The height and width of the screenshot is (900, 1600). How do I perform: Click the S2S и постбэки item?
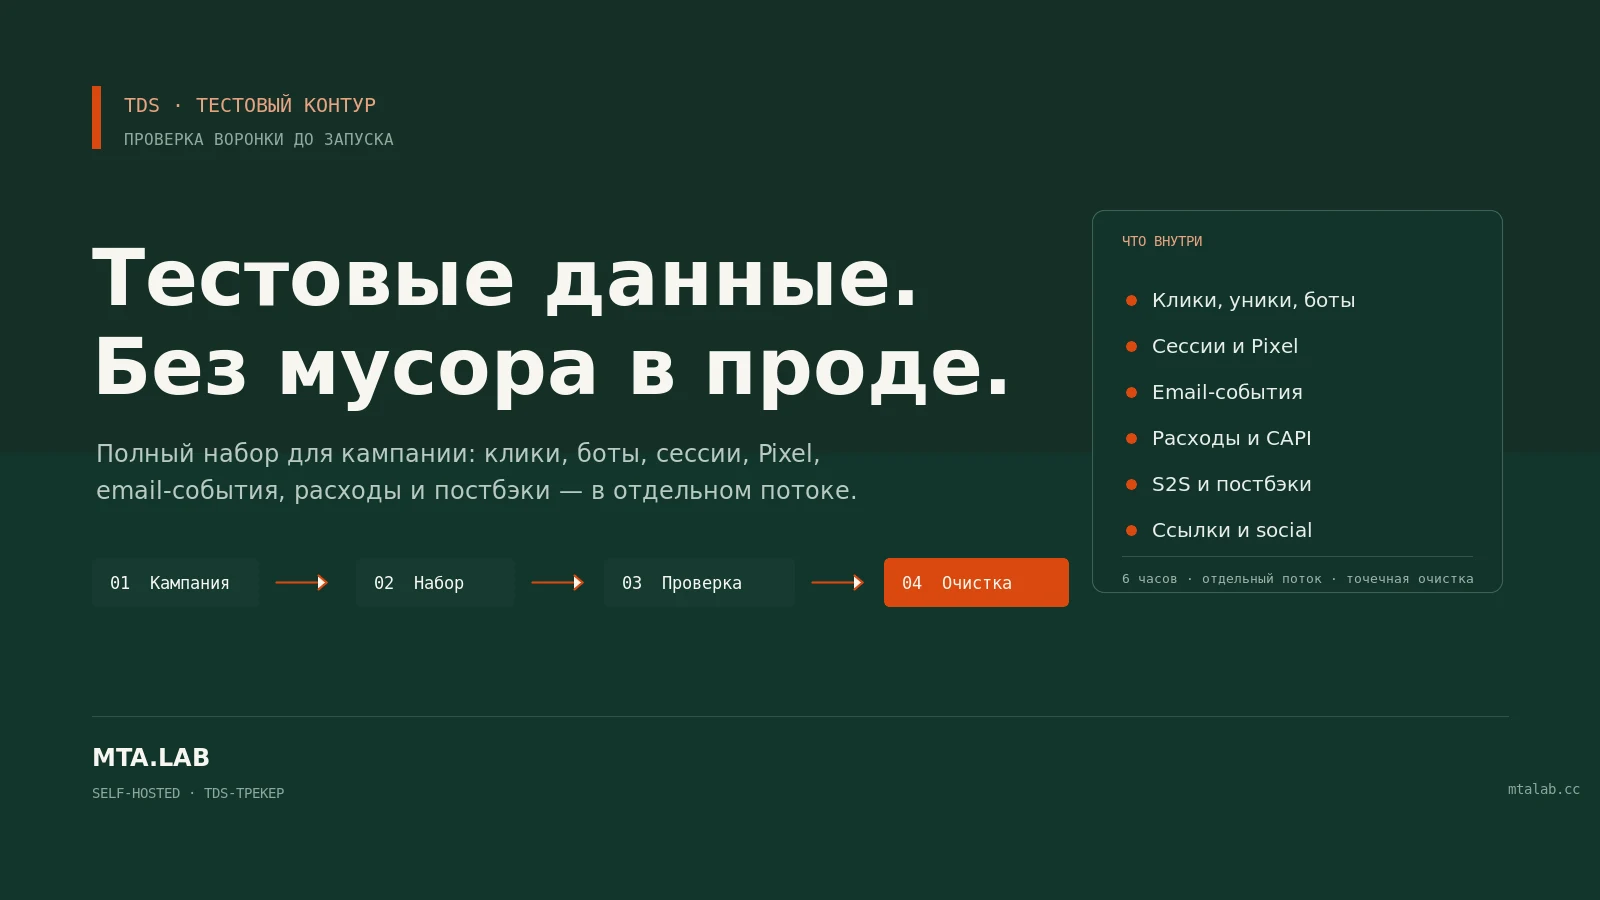coord(1231,484)
